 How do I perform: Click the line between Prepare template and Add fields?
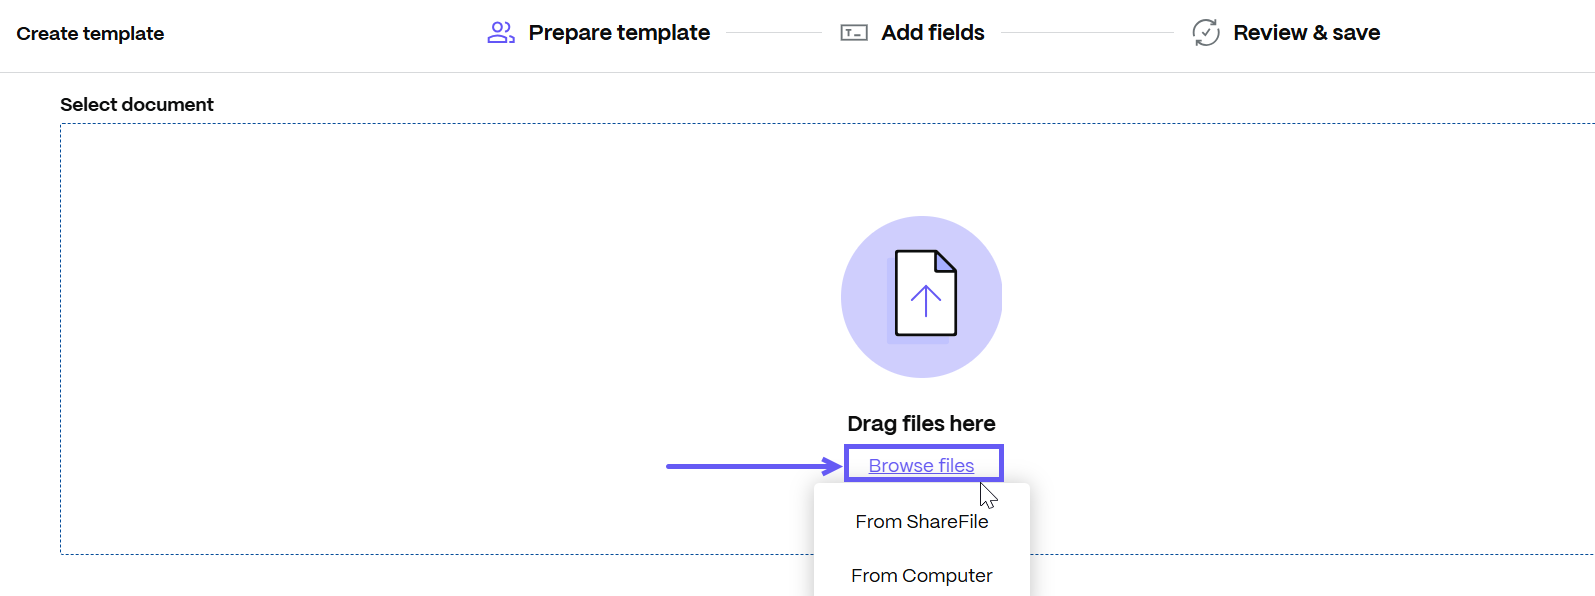pos(774,33)
